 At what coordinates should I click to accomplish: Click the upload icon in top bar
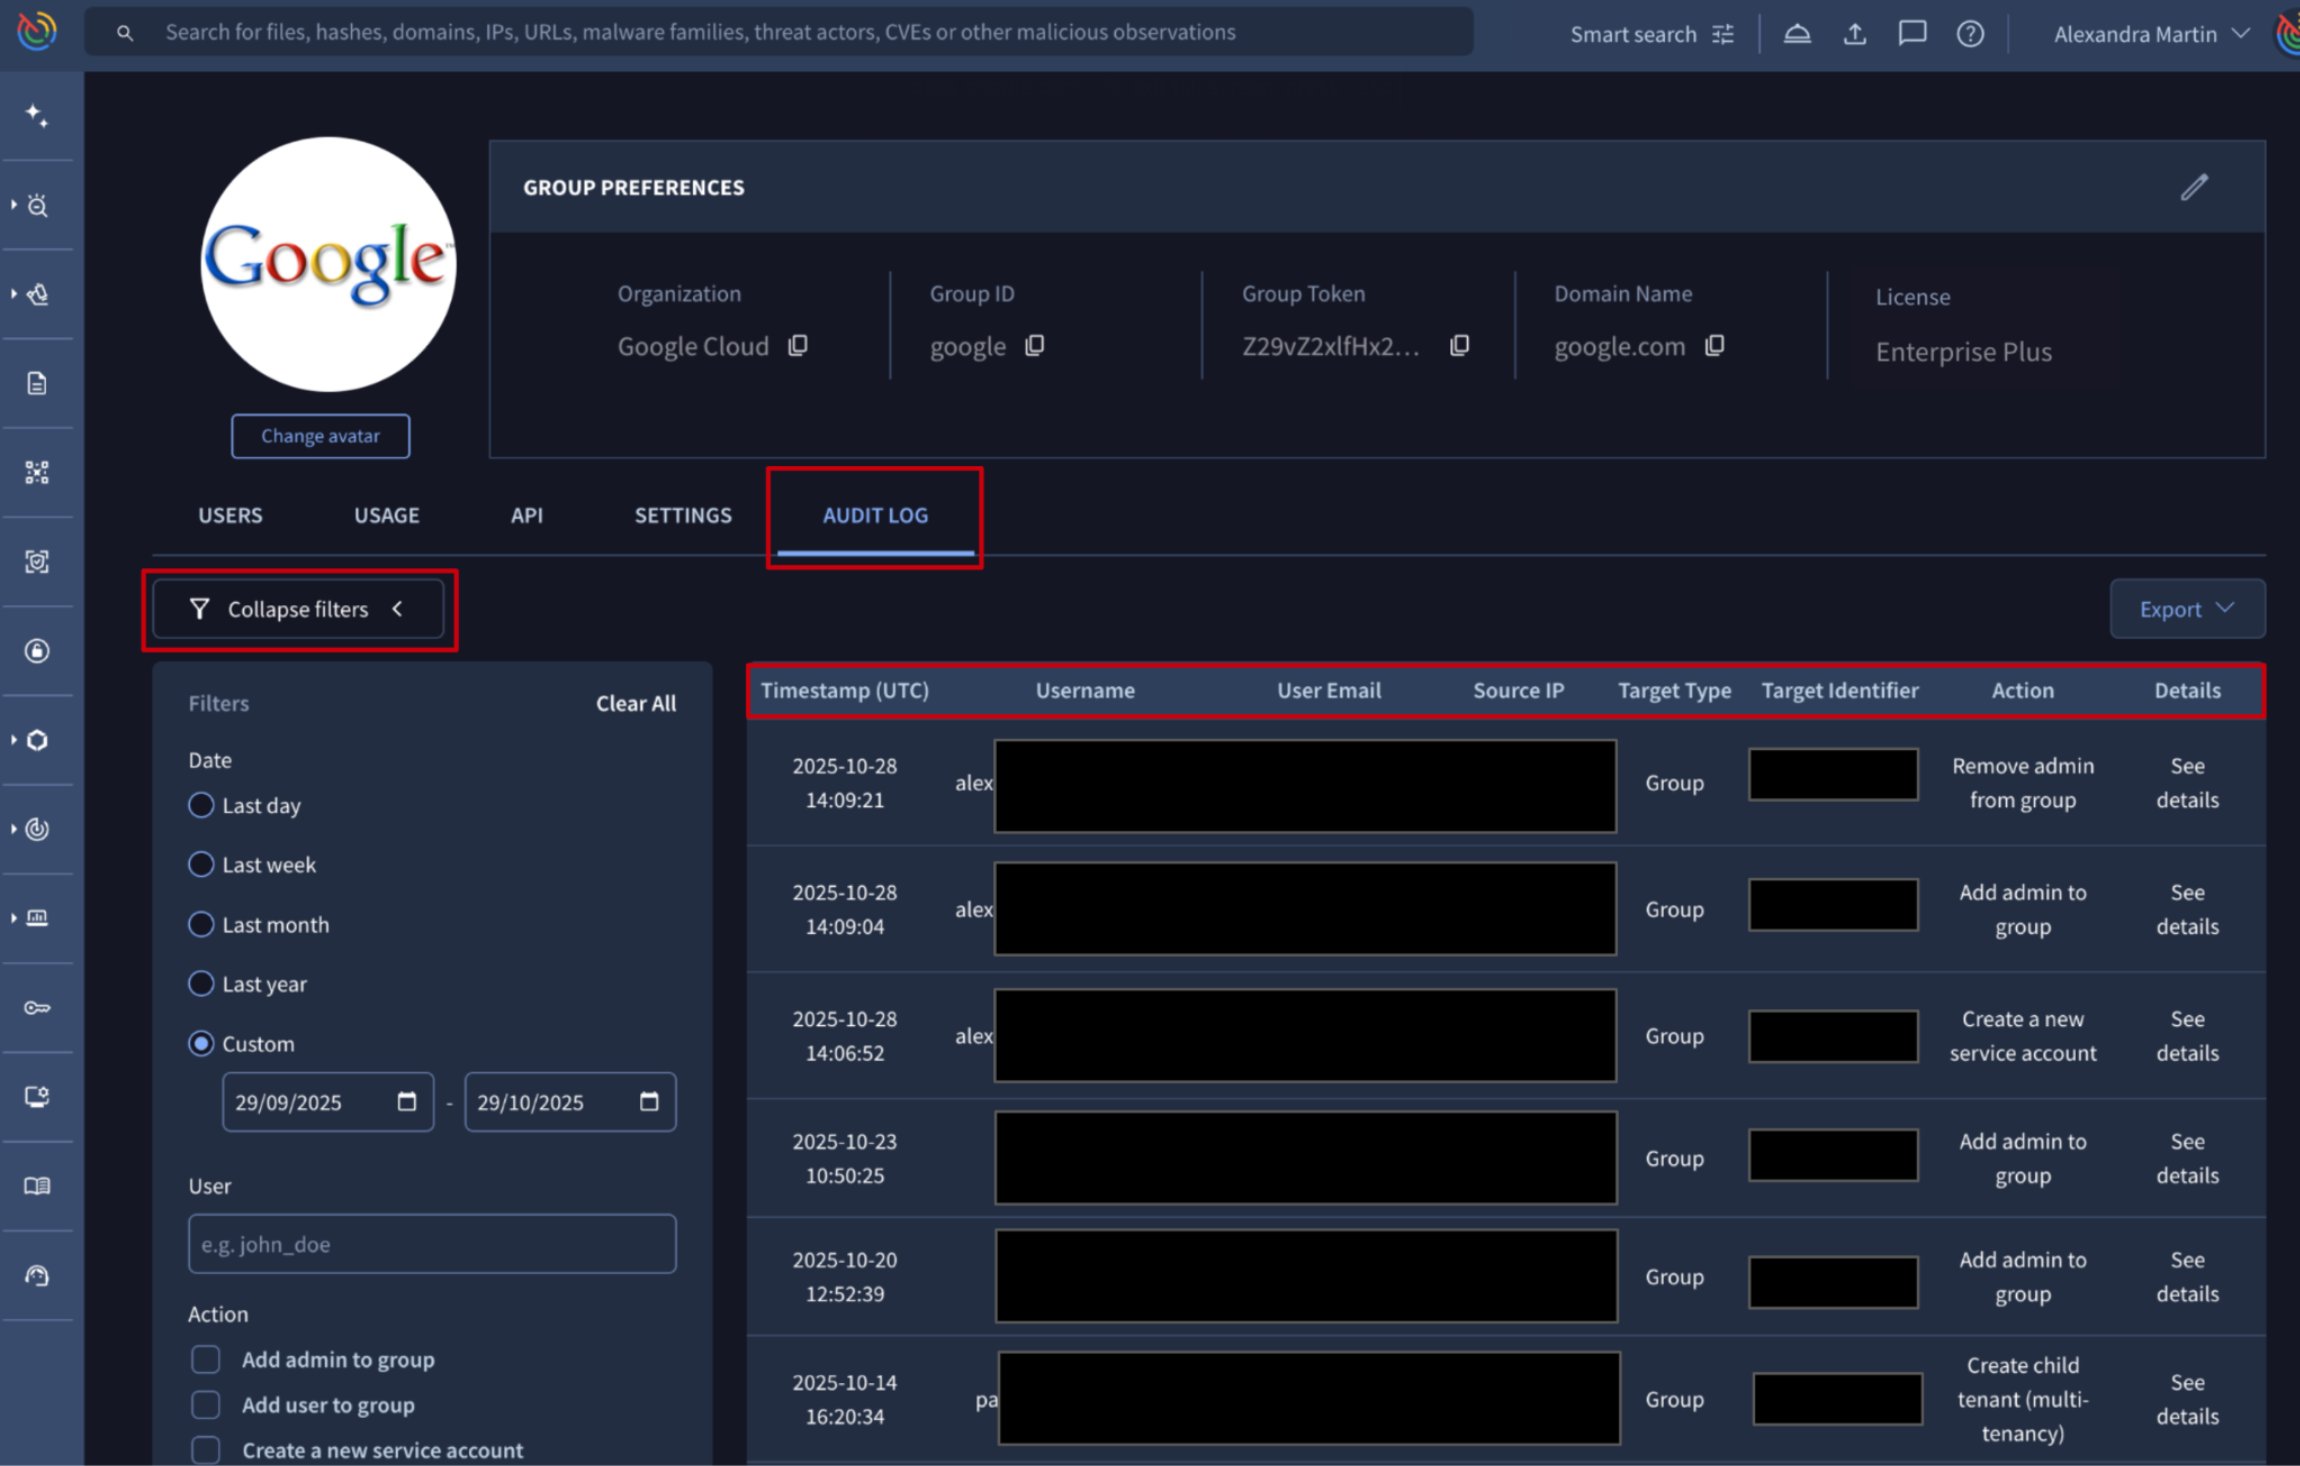[x=1854, y=34]
